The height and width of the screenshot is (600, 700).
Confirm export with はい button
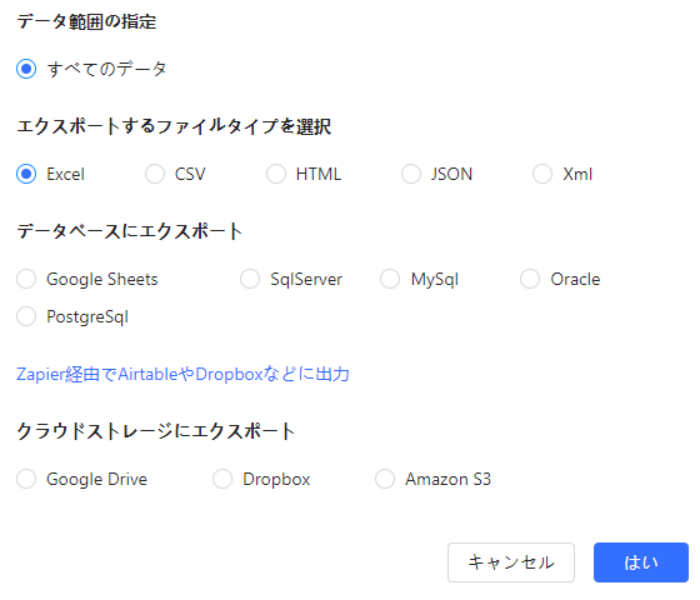click(641, 562)
